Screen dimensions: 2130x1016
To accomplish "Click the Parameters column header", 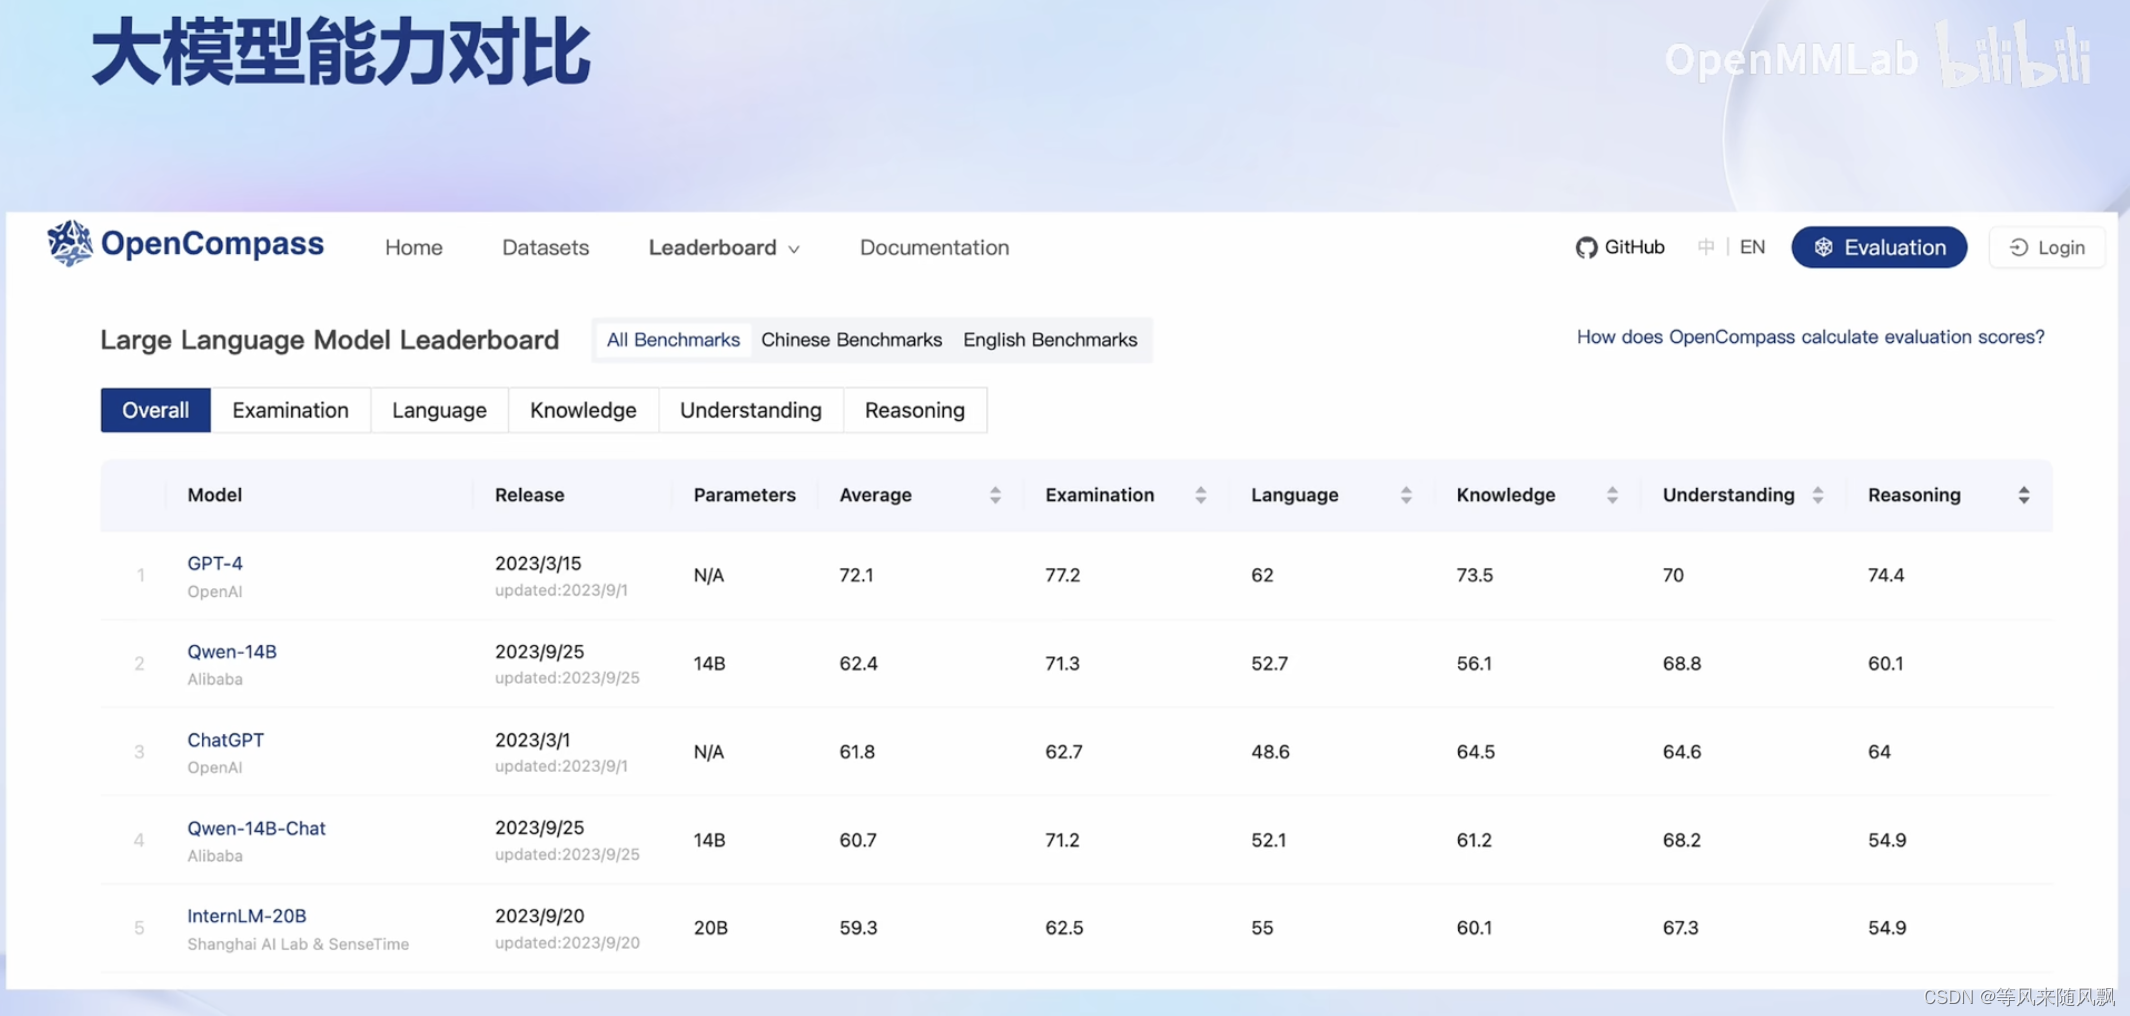I will [x=745, y=495].
